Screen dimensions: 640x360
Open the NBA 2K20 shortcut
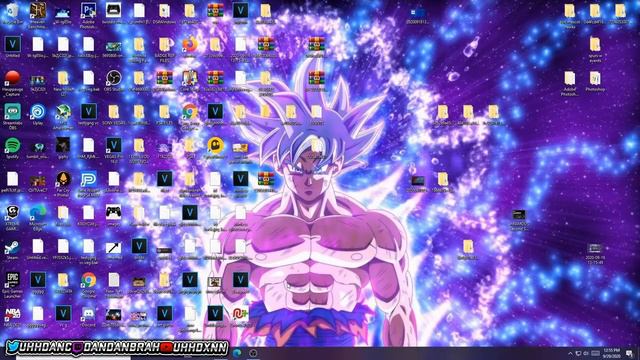pos(13,317)
